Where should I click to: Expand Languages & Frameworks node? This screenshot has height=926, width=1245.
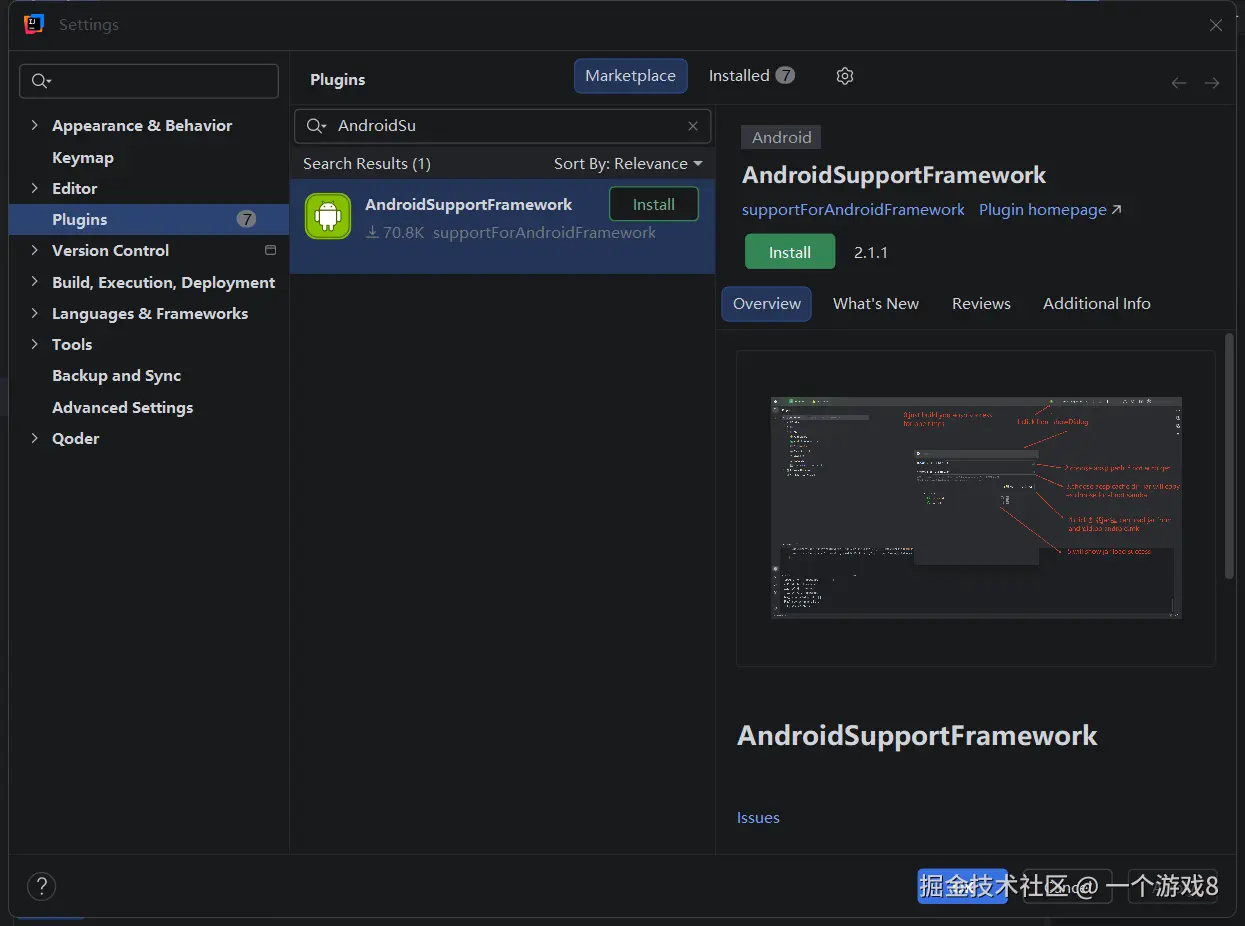pyautogui.click(x=35, y=313)
